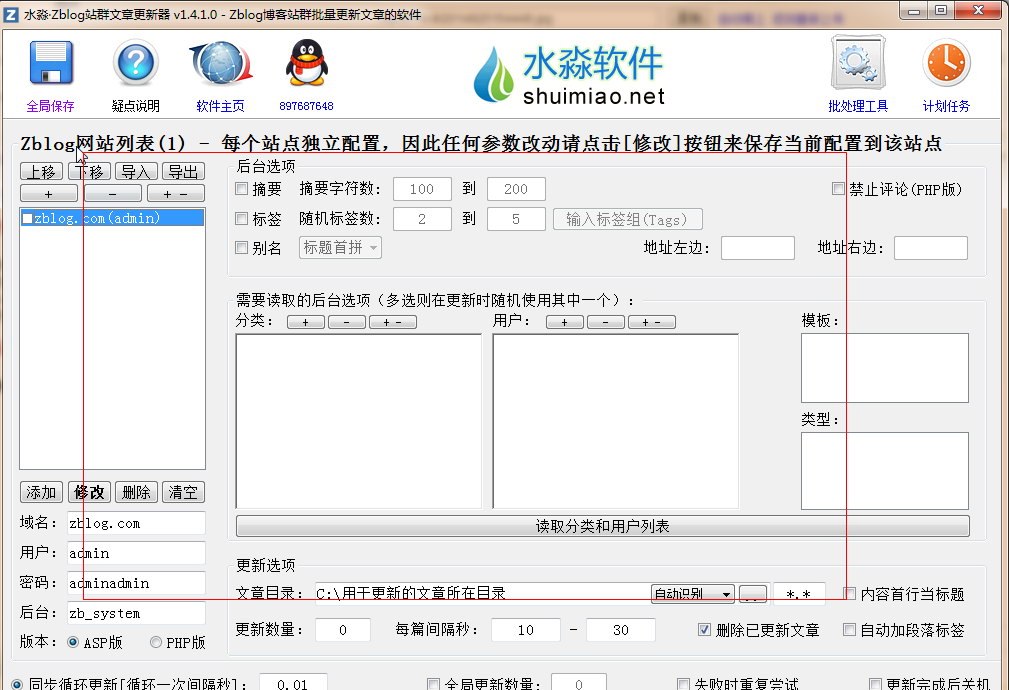This screenshot has height=690, width=1009.
Task: Click the 下移 button
Action: click(x=89, y=171)
